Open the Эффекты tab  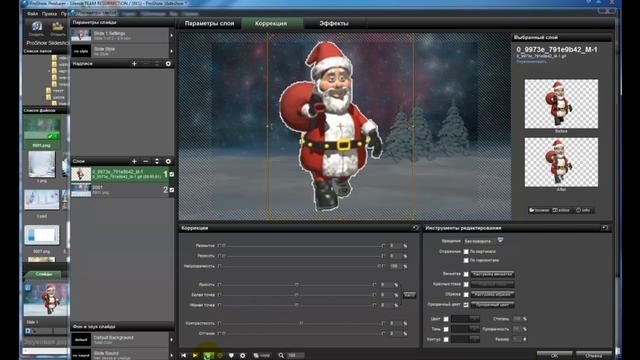coord(334,23)
